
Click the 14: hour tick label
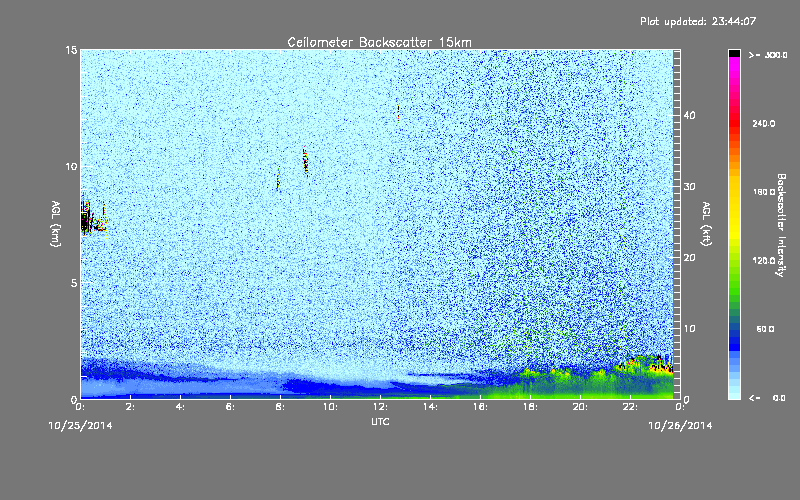pyautogui.click(x=430, y=407)
